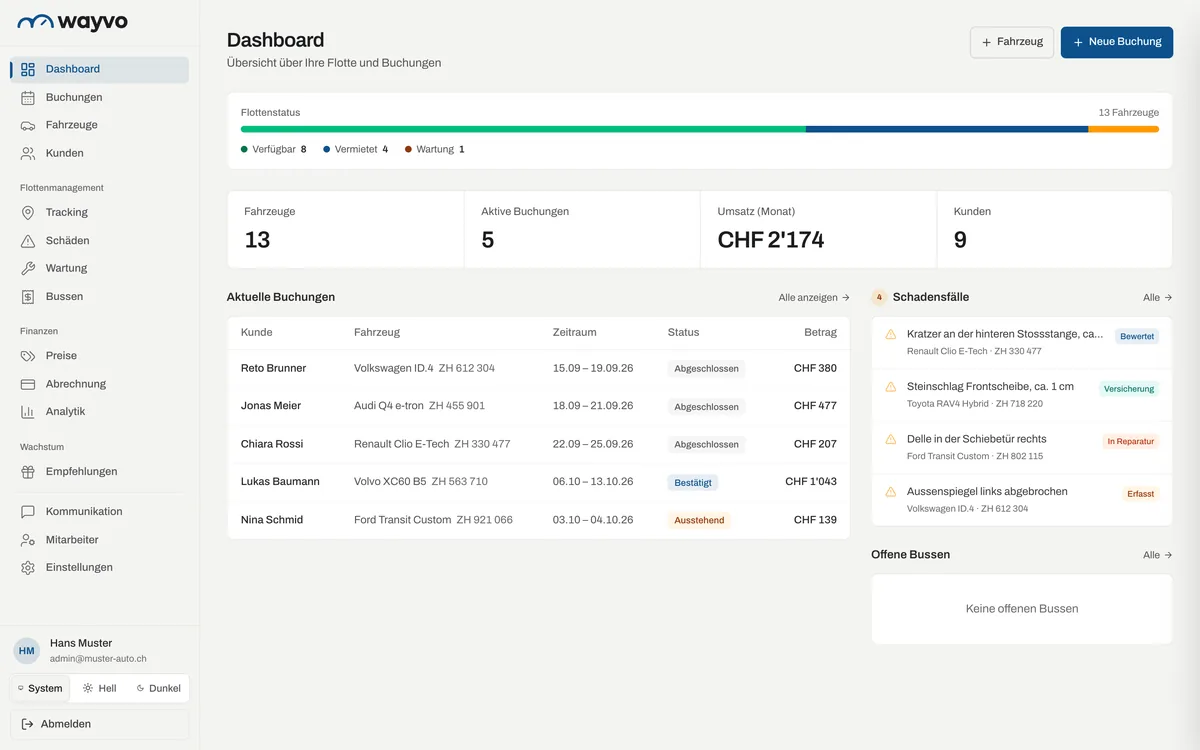Click the Fahrzeuge car icon

pyautogui.click(x=28, y=125)
